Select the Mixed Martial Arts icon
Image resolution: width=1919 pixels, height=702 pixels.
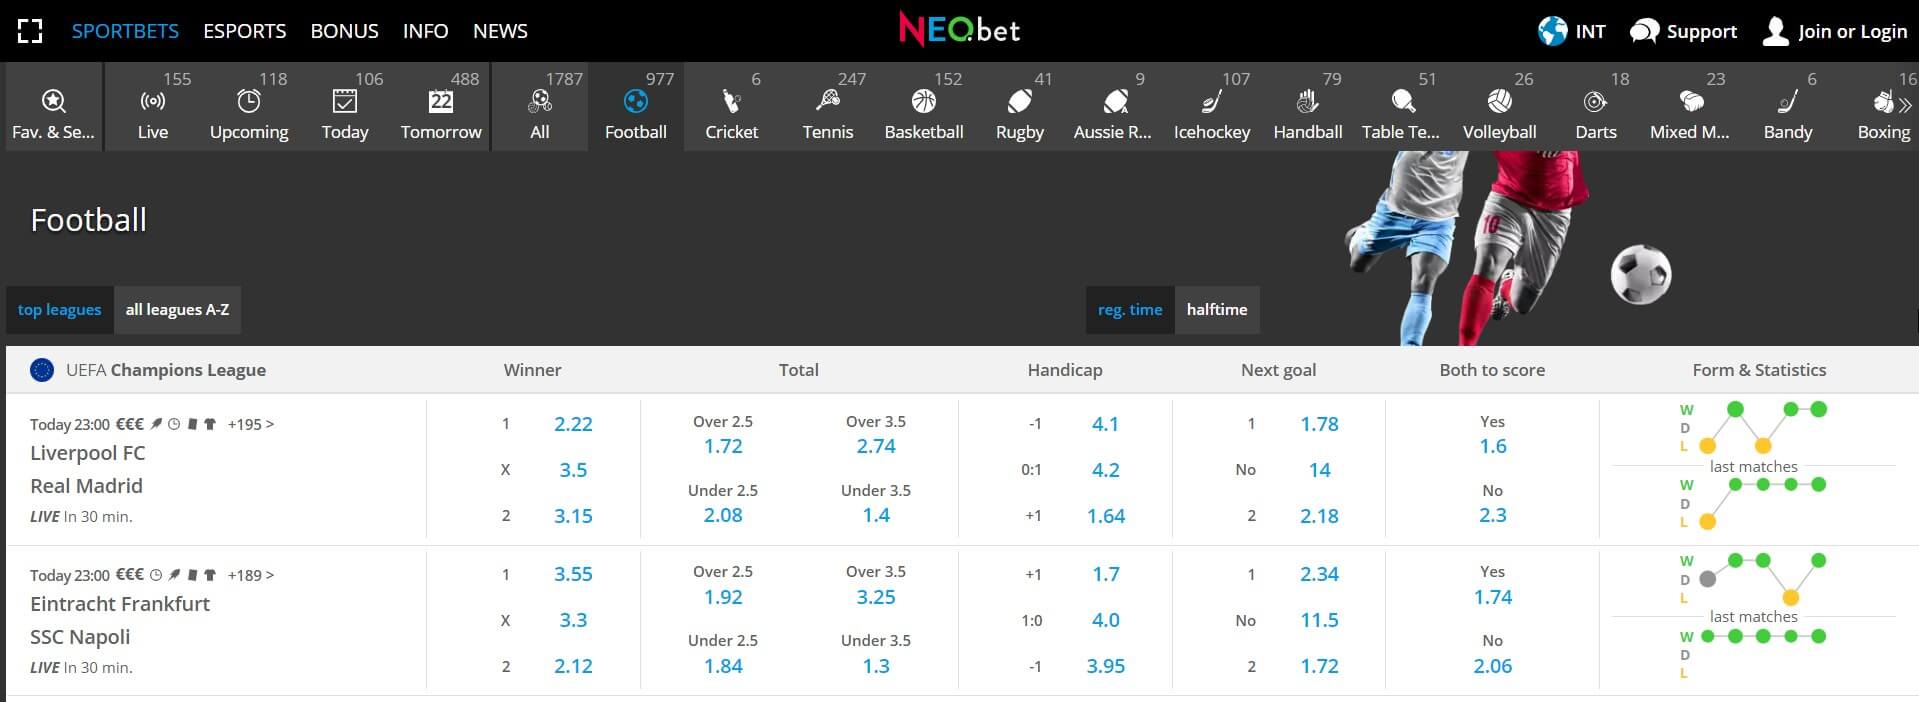tap(1691, 101)
